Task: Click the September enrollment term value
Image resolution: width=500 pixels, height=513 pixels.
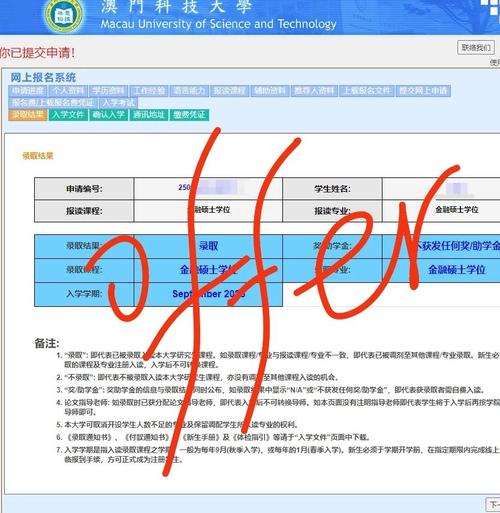Action: 208,294
